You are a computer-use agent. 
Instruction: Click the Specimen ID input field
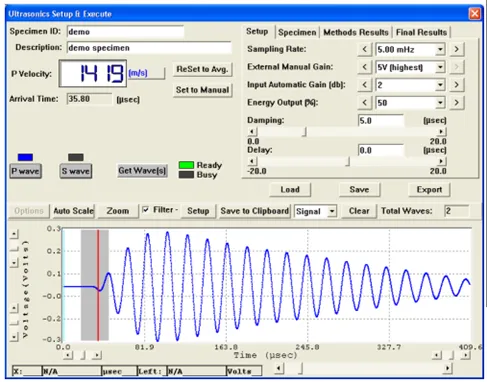click(x=125, y=32)
